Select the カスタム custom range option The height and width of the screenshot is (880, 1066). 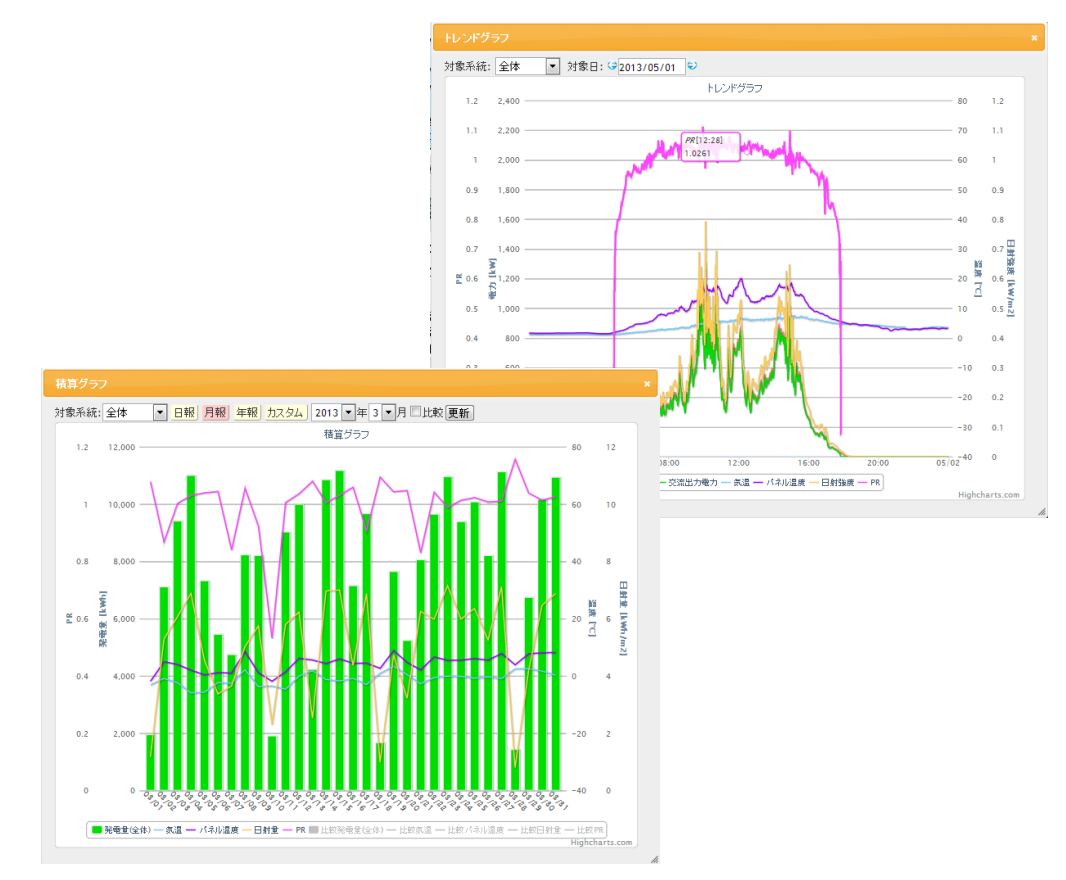tap(285, 412)
